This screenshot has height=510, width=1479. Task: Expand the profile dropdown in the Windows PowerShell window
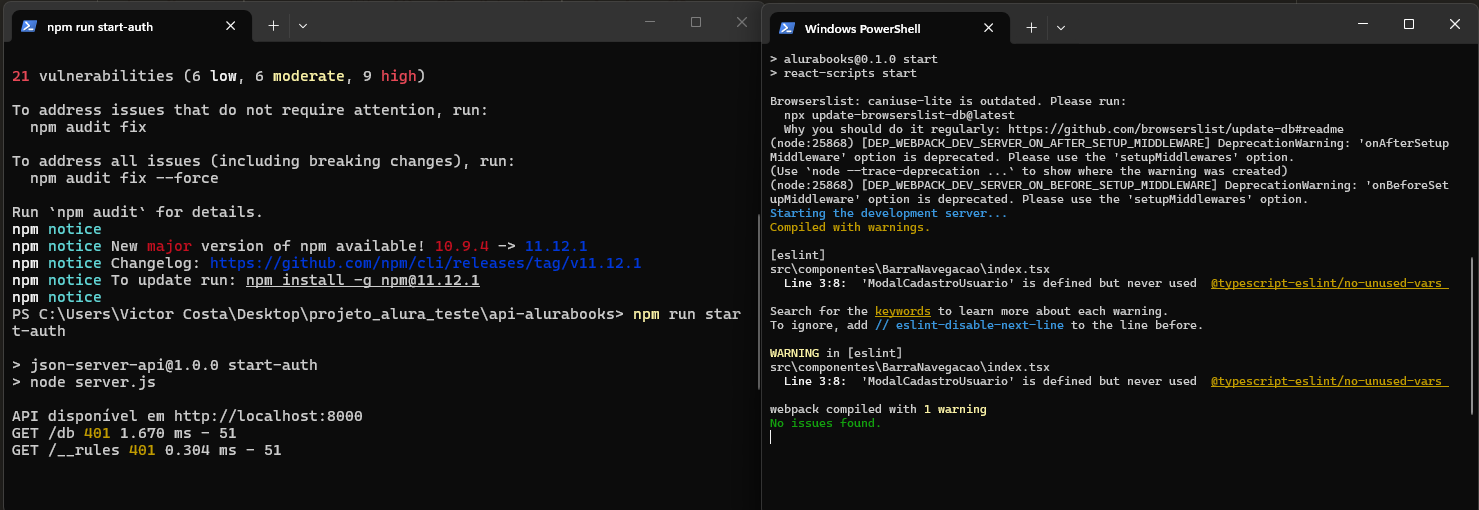[1061, 28]
